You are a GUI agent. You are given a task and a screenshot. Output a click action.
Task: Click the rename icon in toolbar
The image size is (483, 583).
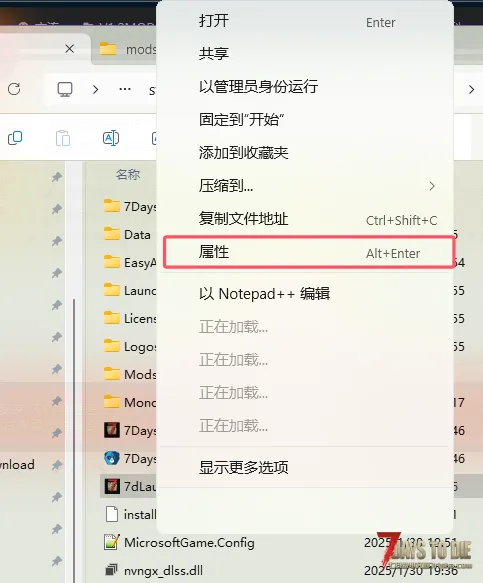tap(111, 138)
